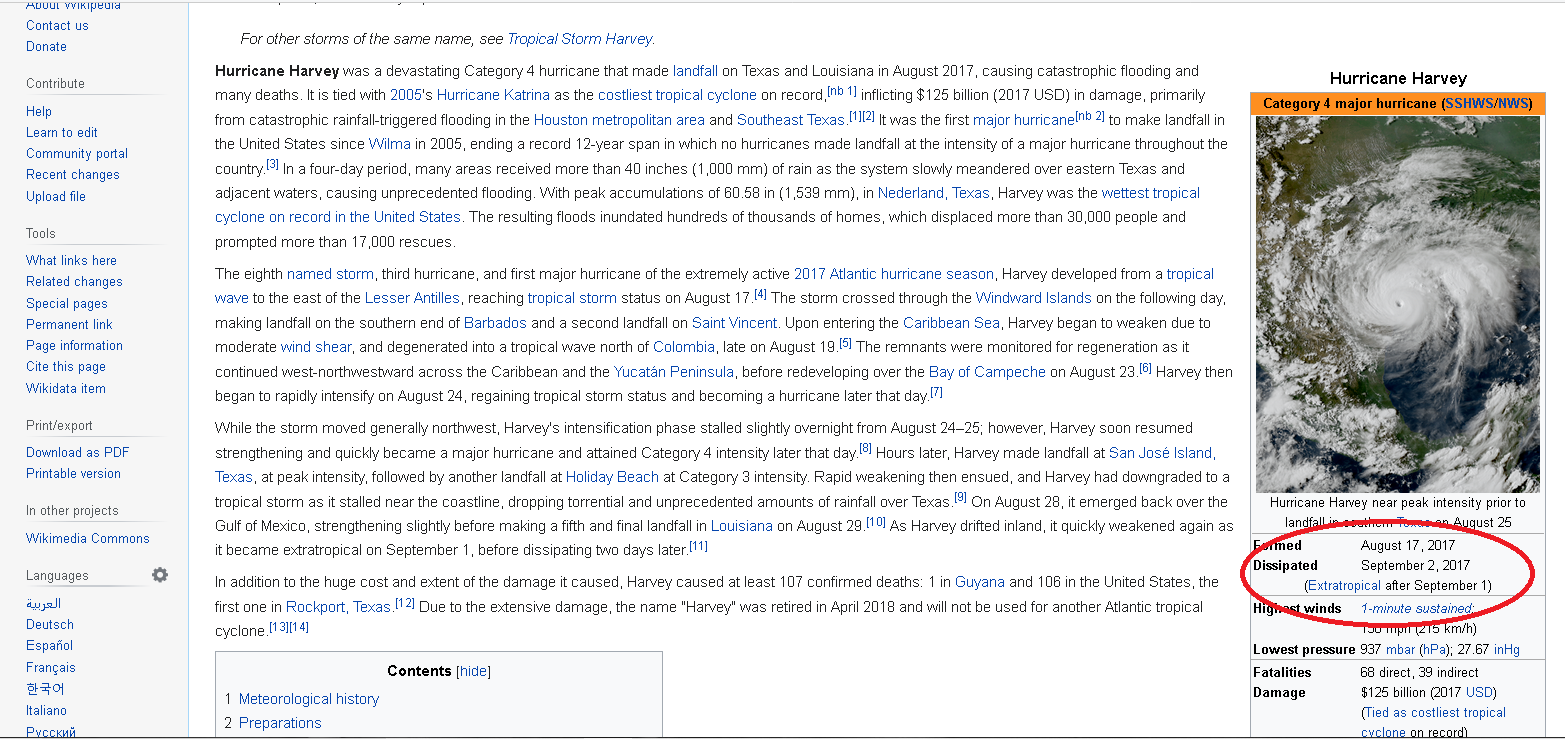Open the 2017 Atlantic hurricane season link
This screenshot has height=739, width=1565.
coord(894,274)
